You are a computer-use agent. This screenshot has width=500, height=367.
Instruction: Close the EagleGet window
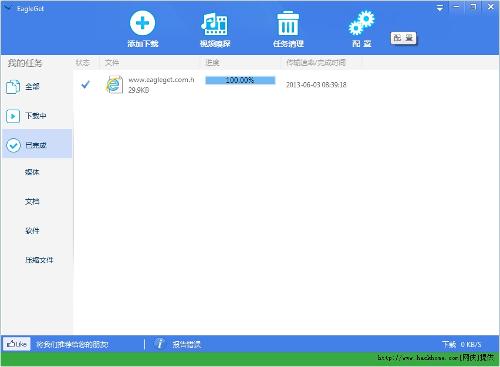[x=491, y=7]
